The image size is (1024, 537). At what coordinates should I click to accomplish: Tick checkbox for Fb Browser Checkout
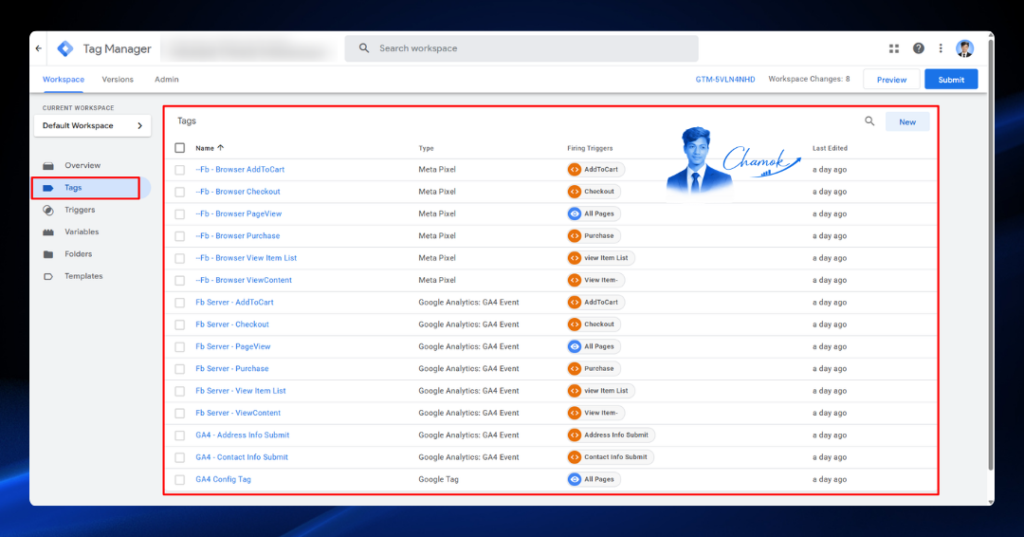click(x=180, y=191)
